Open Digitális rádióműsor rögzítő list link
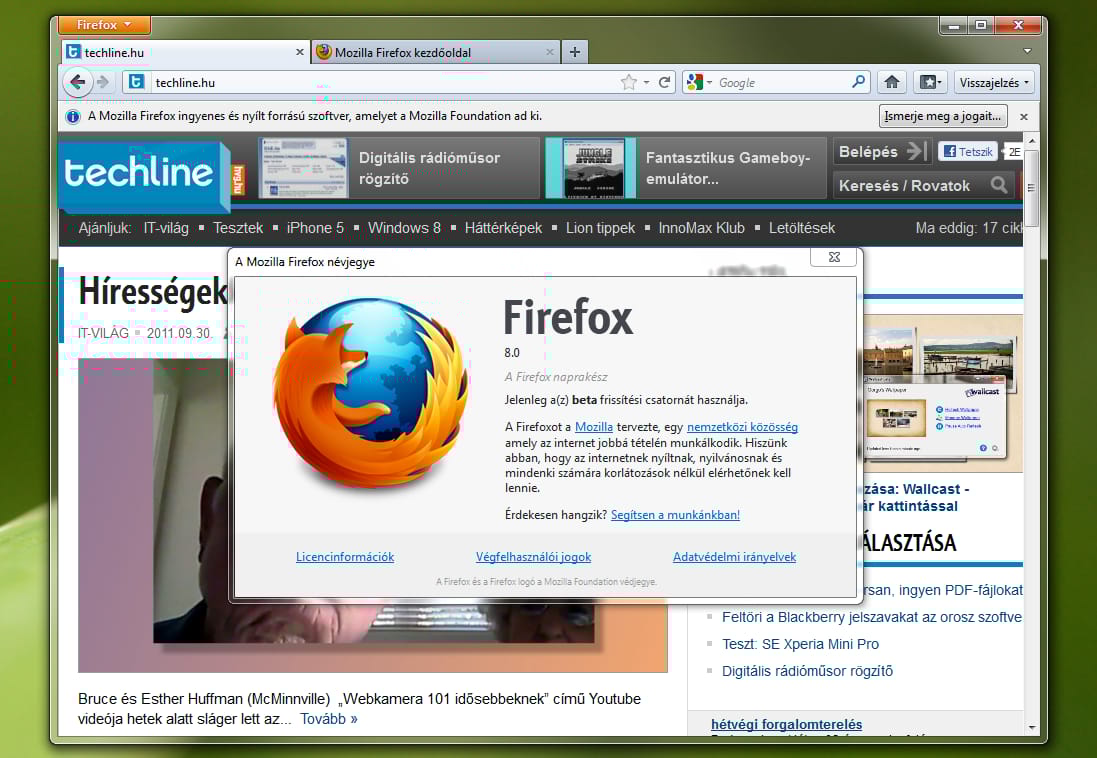This screenshot has height=758, width=1097. pos(807,671)
